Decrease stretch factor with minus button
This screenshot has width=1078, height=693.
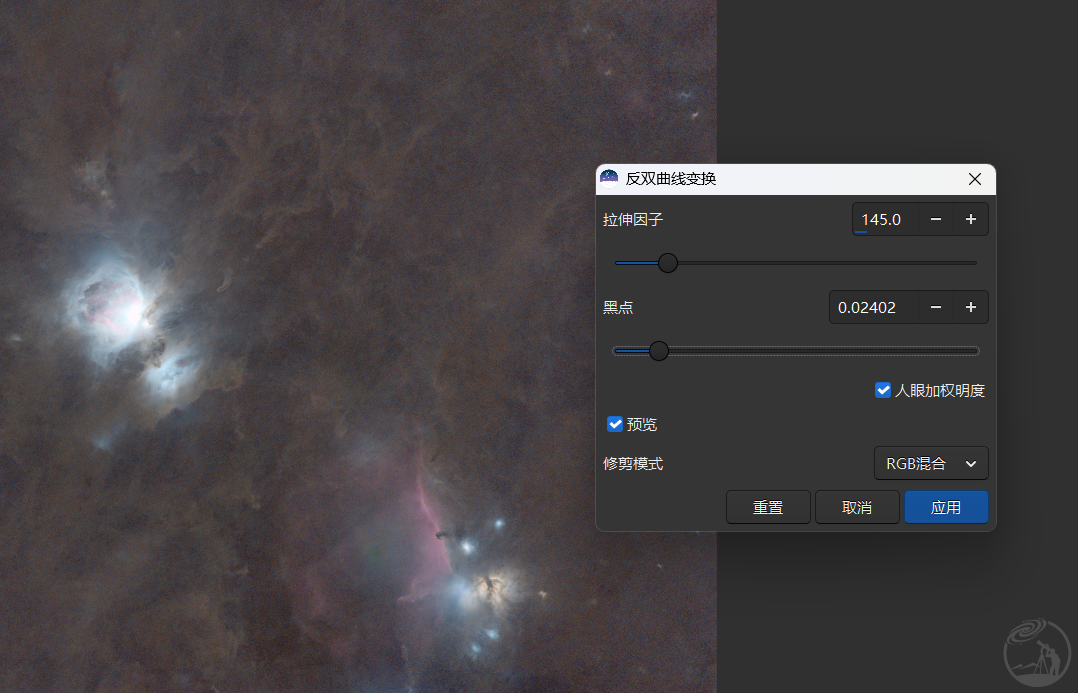tap(936, 220)
